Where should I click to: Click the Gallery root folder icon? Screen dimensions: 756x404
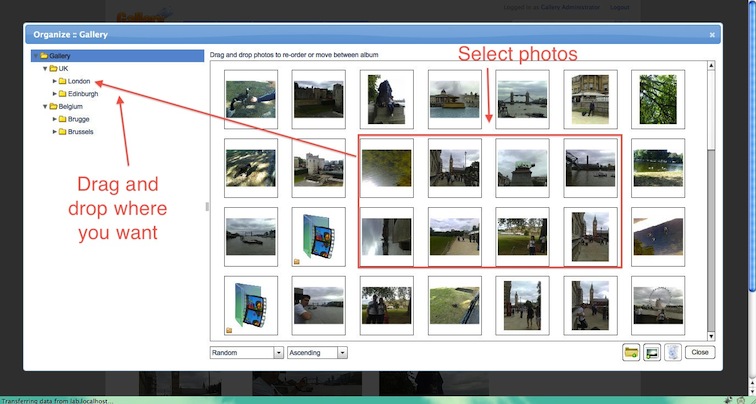(44, 56)
